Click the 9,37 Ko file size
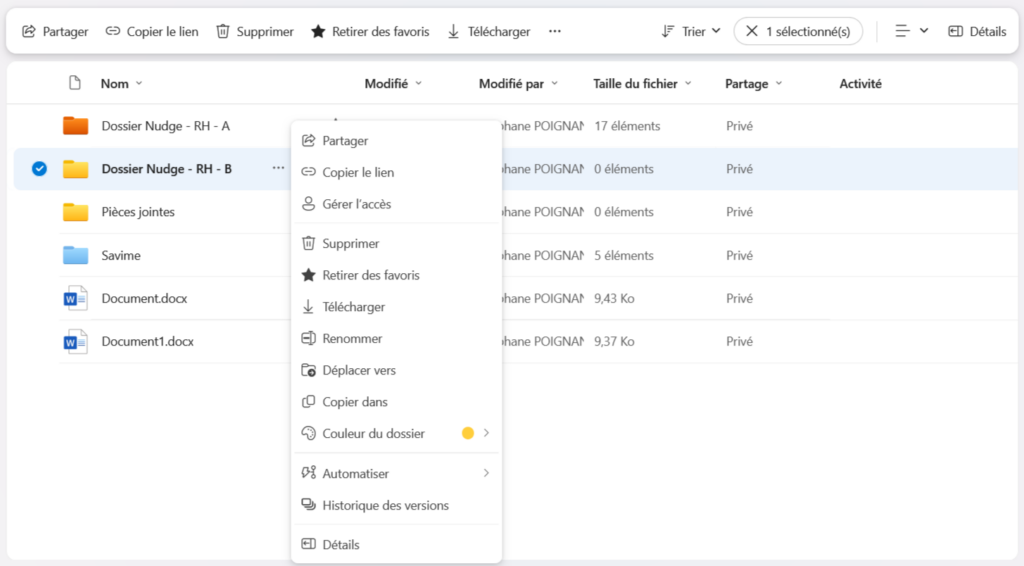 point(614,341)
